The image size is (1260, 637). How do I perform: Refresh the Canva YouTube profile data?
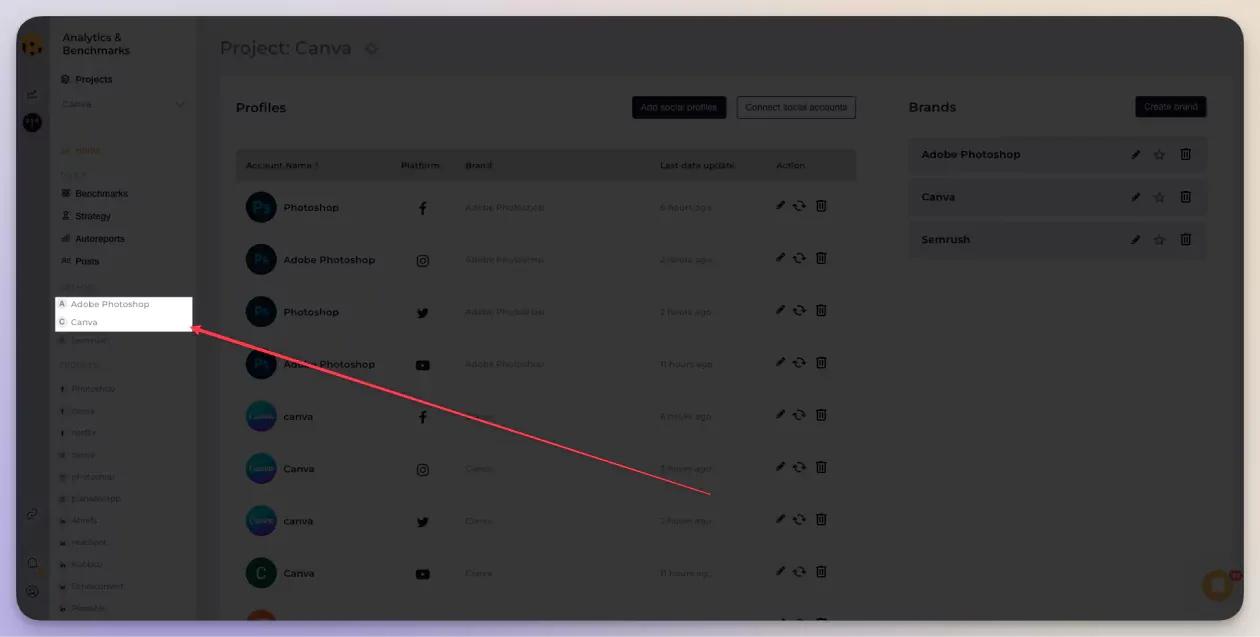tap(800, 572)
